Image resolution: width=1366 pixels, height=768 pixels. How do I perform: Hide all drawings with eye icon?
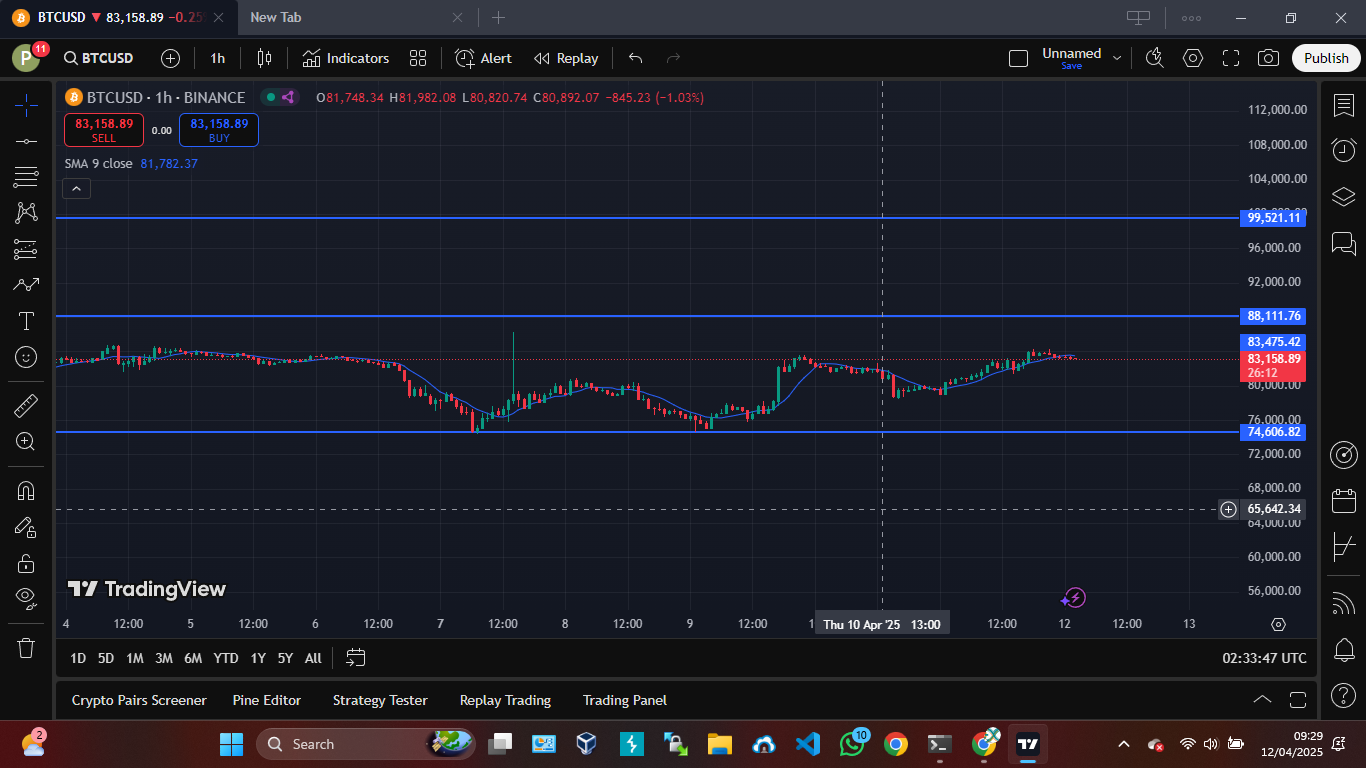(26, 599)
